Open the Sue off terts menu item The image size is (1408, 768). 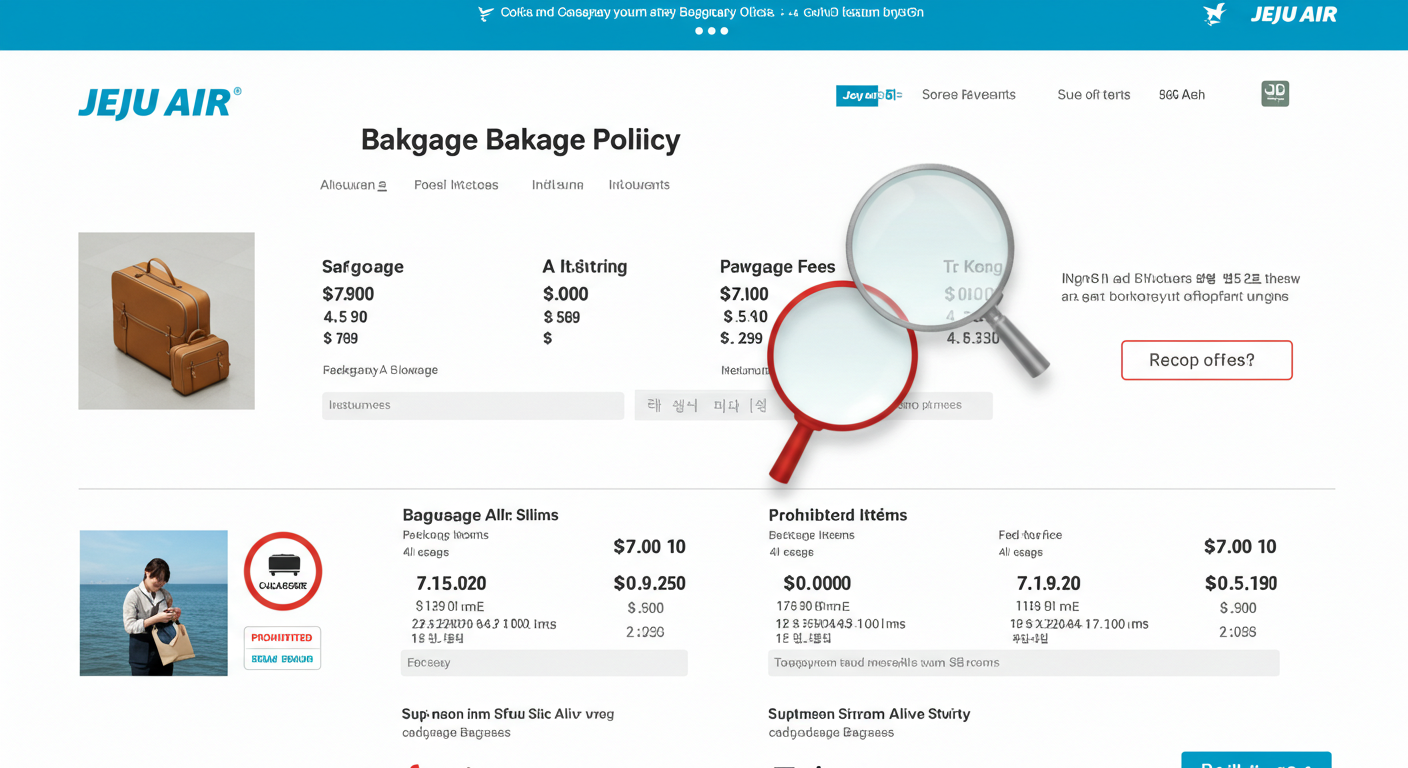click(1093, 95)
